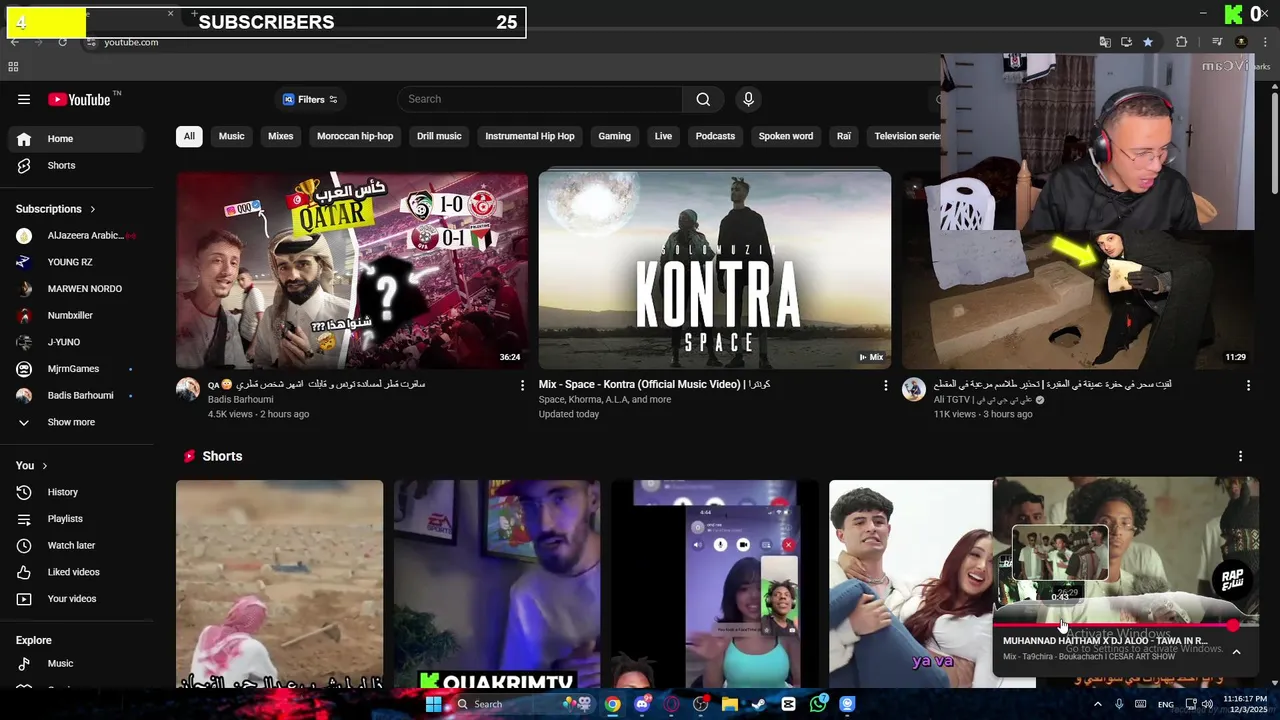This screenshot has height=720, width=1280.
Task: Open Liked videos
Action: click(x=76, y=572)
